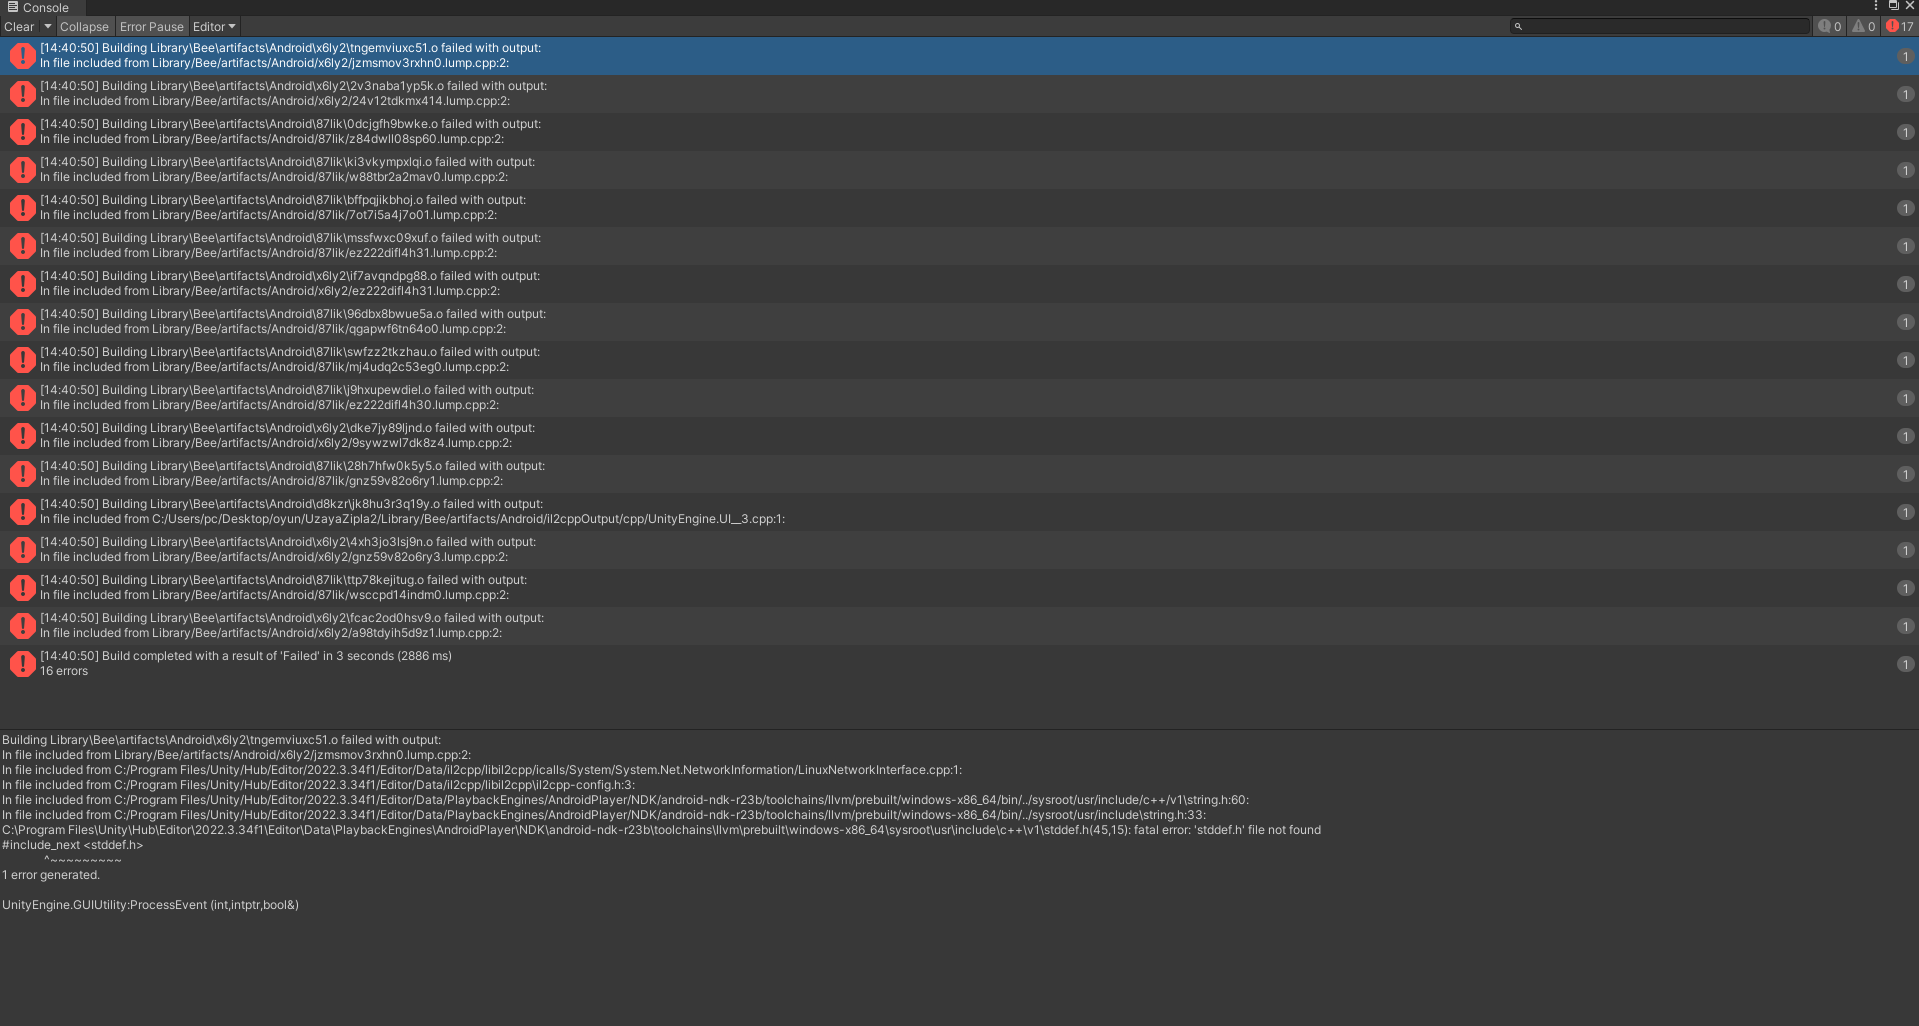Select the 0dcjgfh9bwke.o failed entry
The image size is (1919, 1026).
[x=959, y=132]
